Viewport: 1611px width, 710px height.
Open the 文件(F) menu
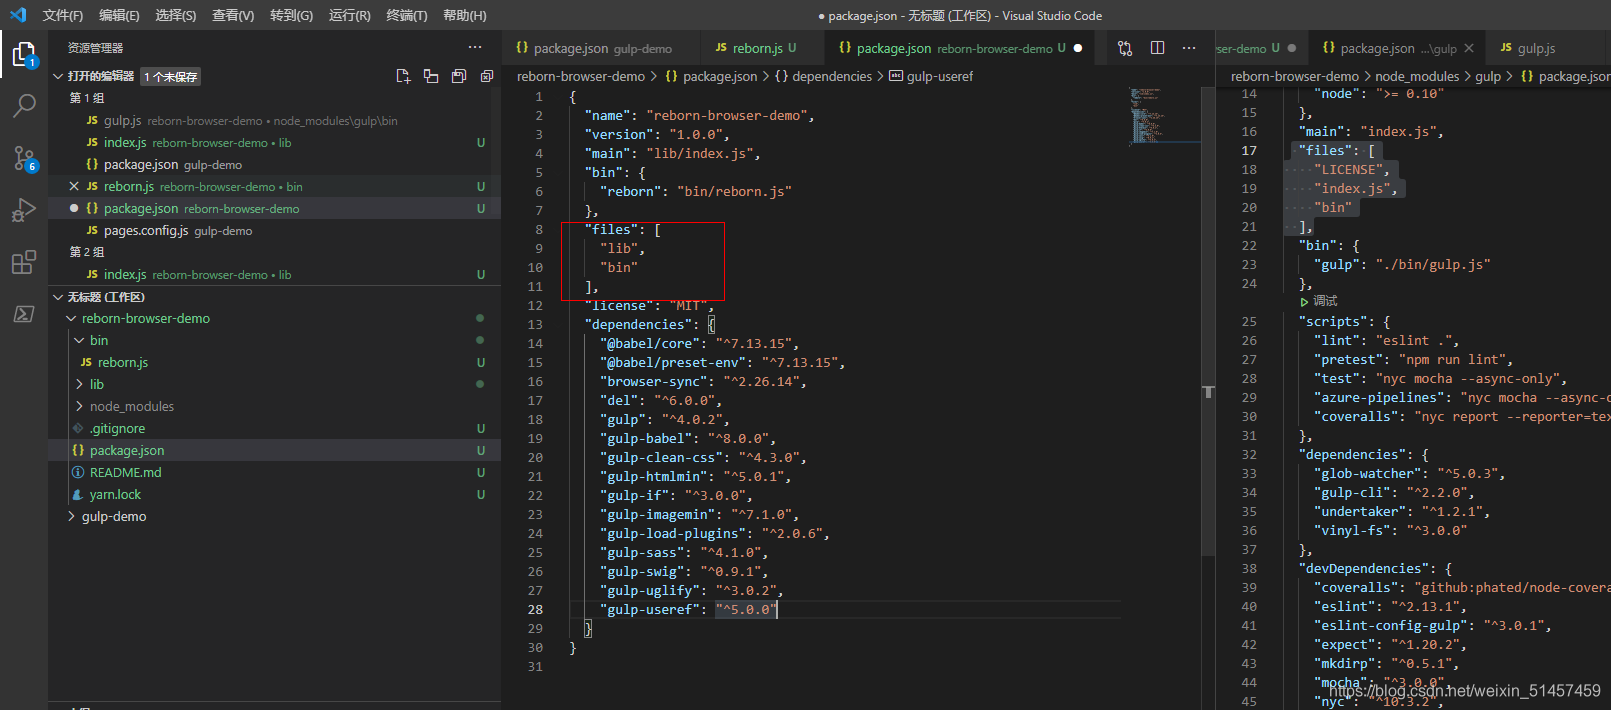coord(63,15)
